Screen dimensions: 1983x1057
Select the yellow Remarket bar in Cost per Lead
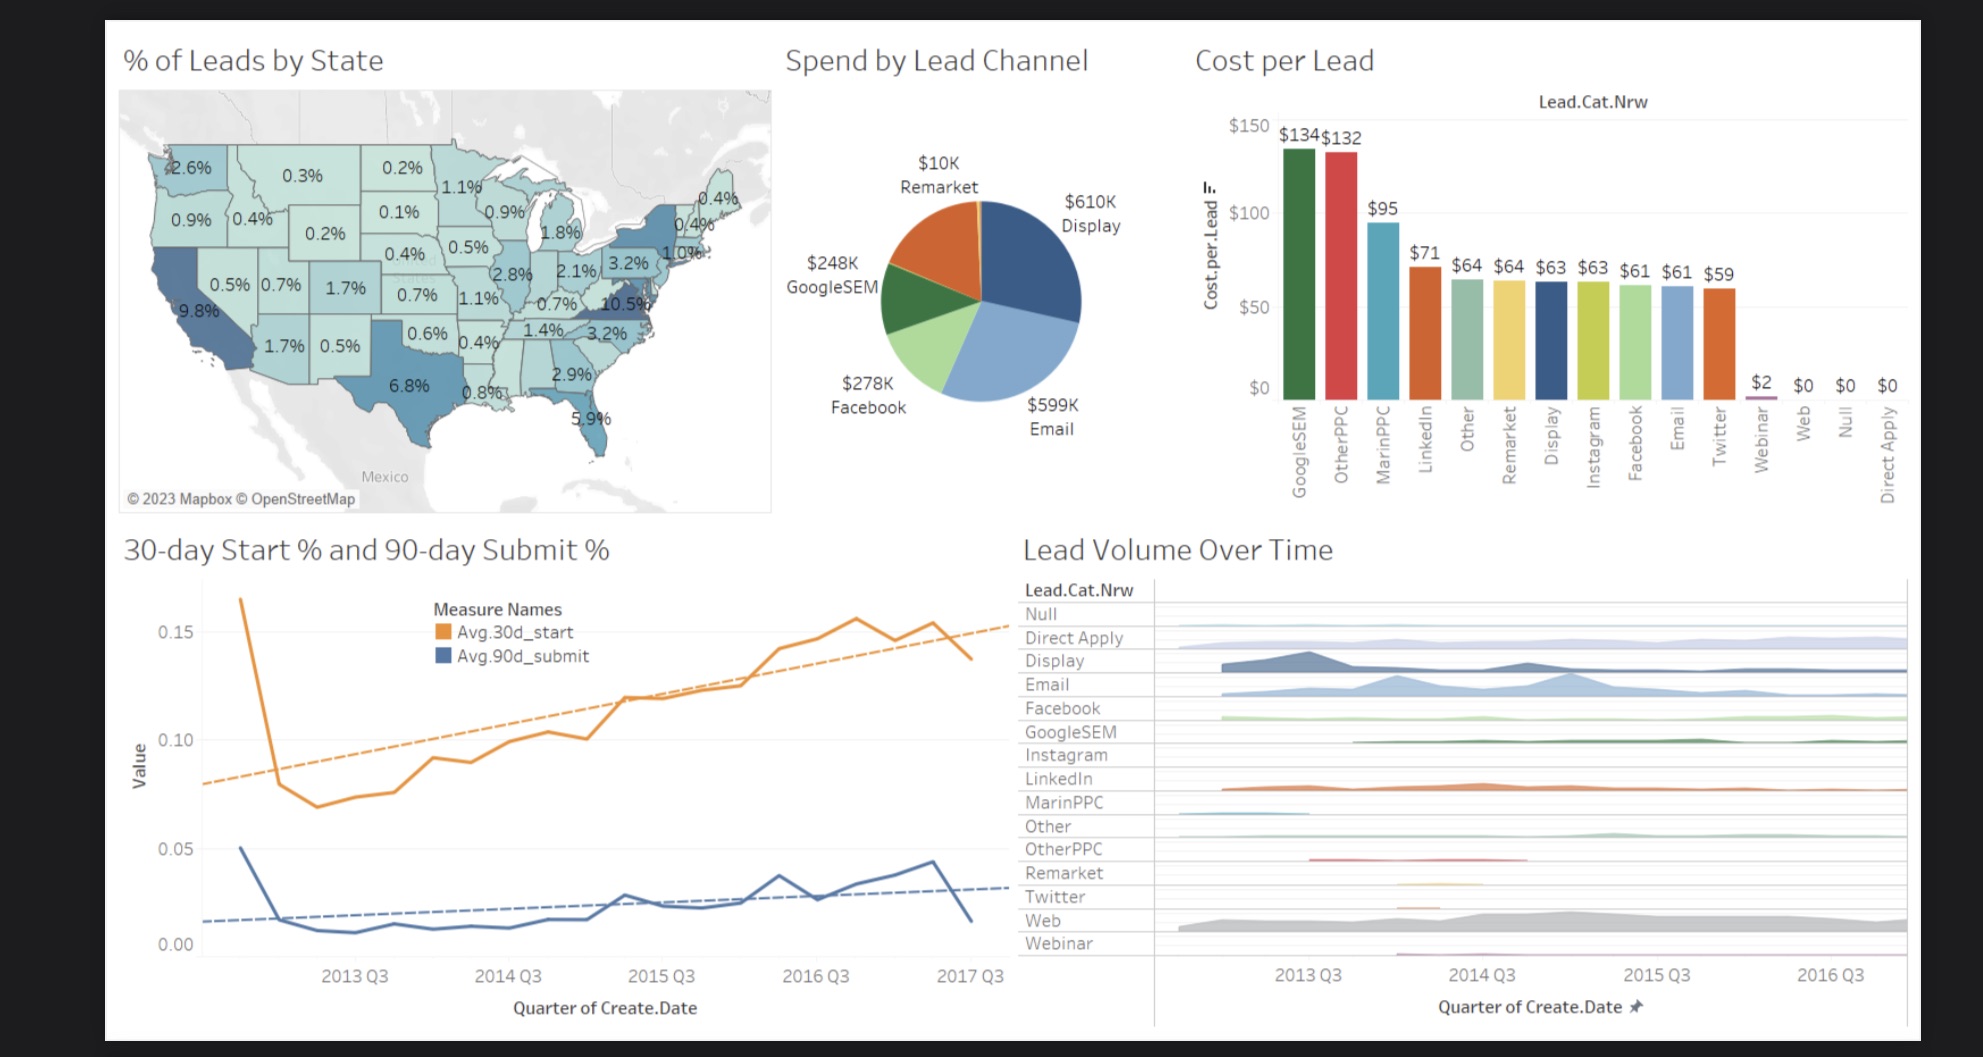[x=1509, y=340]
